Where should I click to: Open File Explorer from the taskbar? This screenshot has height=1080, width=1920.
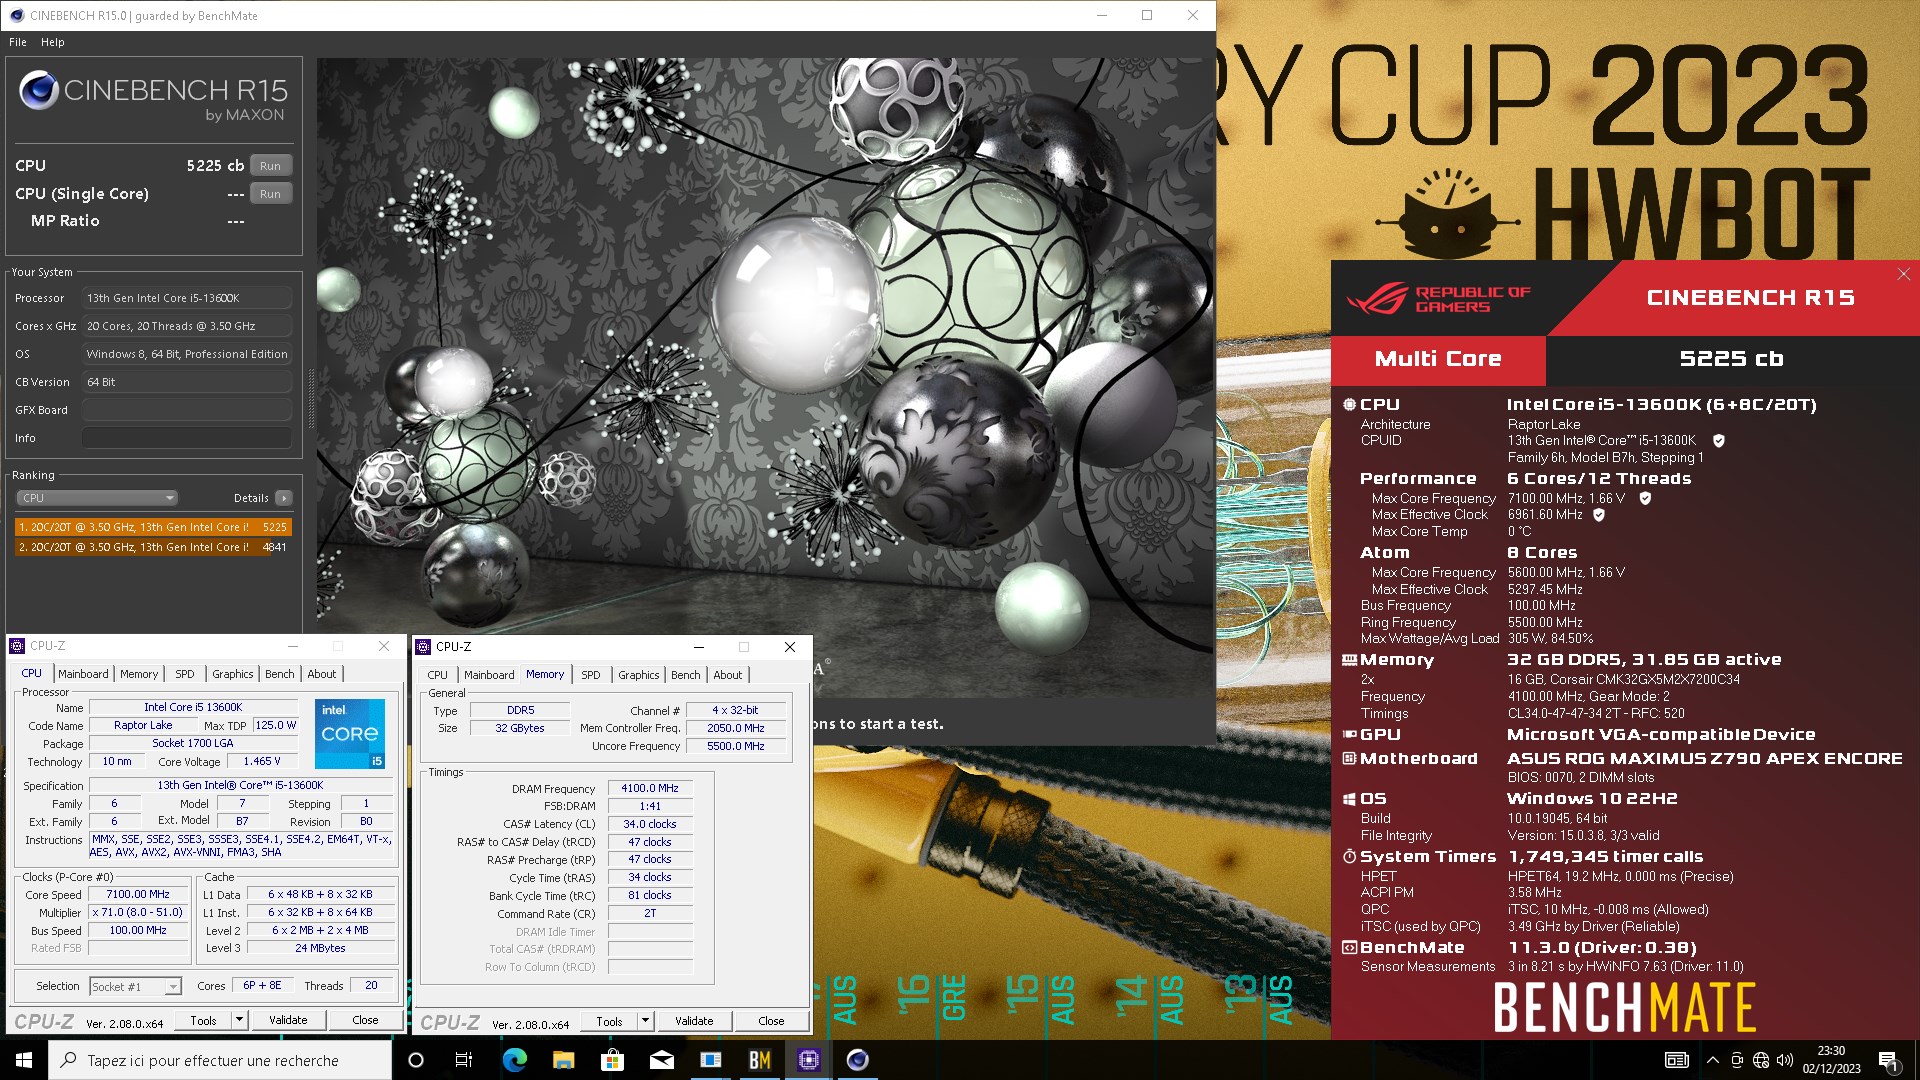(563, 1060)
